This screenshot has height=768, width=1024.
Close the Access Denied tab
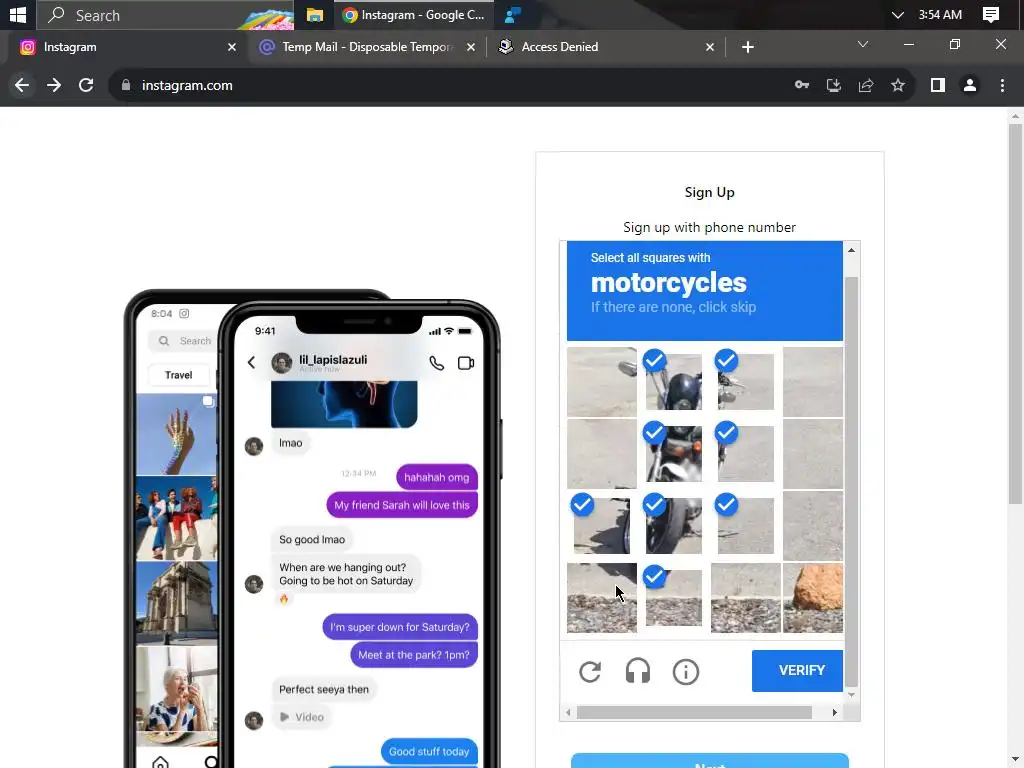click(710, 47)
